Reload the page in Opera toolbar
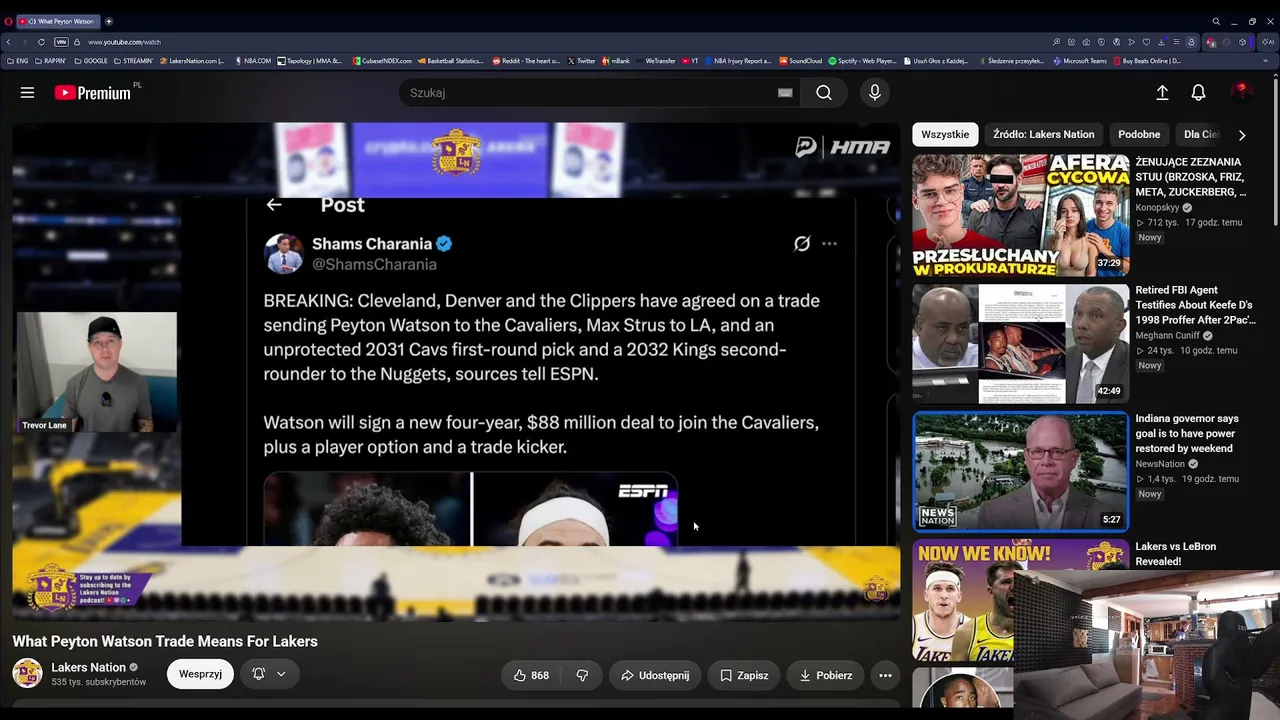The height and width of the screenshot is (720, 1280). click(x=41, y=42)
